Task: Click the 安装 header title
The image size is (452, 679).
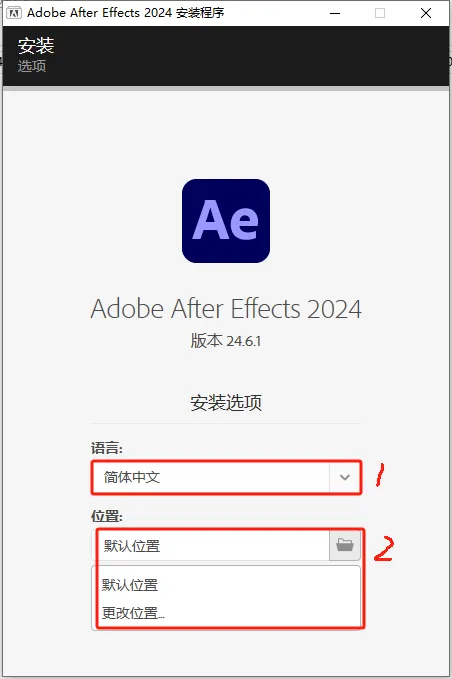Action: coord(36,46)
